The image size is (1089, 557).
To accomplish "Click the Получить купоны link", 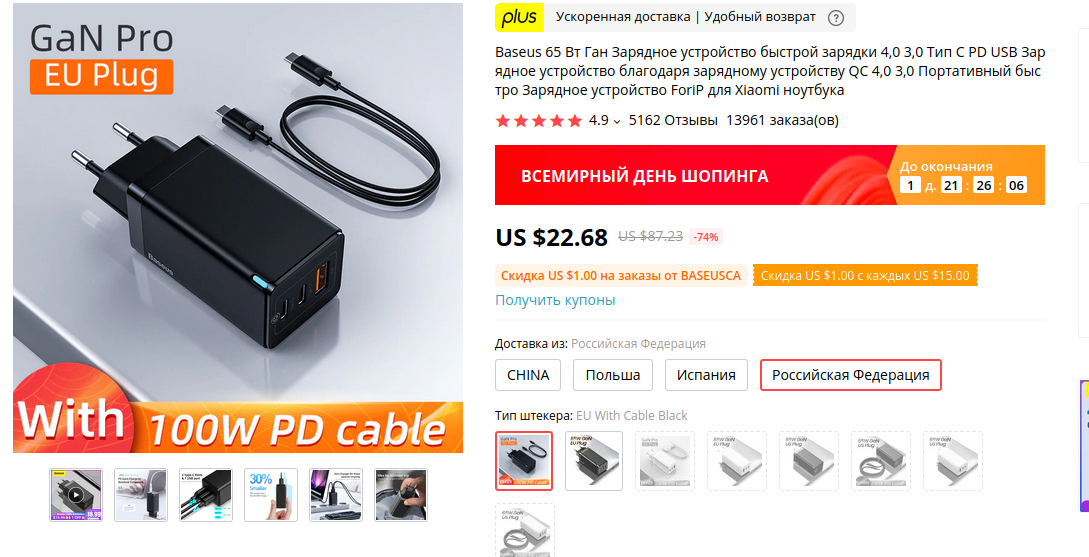I will [555, 300].
